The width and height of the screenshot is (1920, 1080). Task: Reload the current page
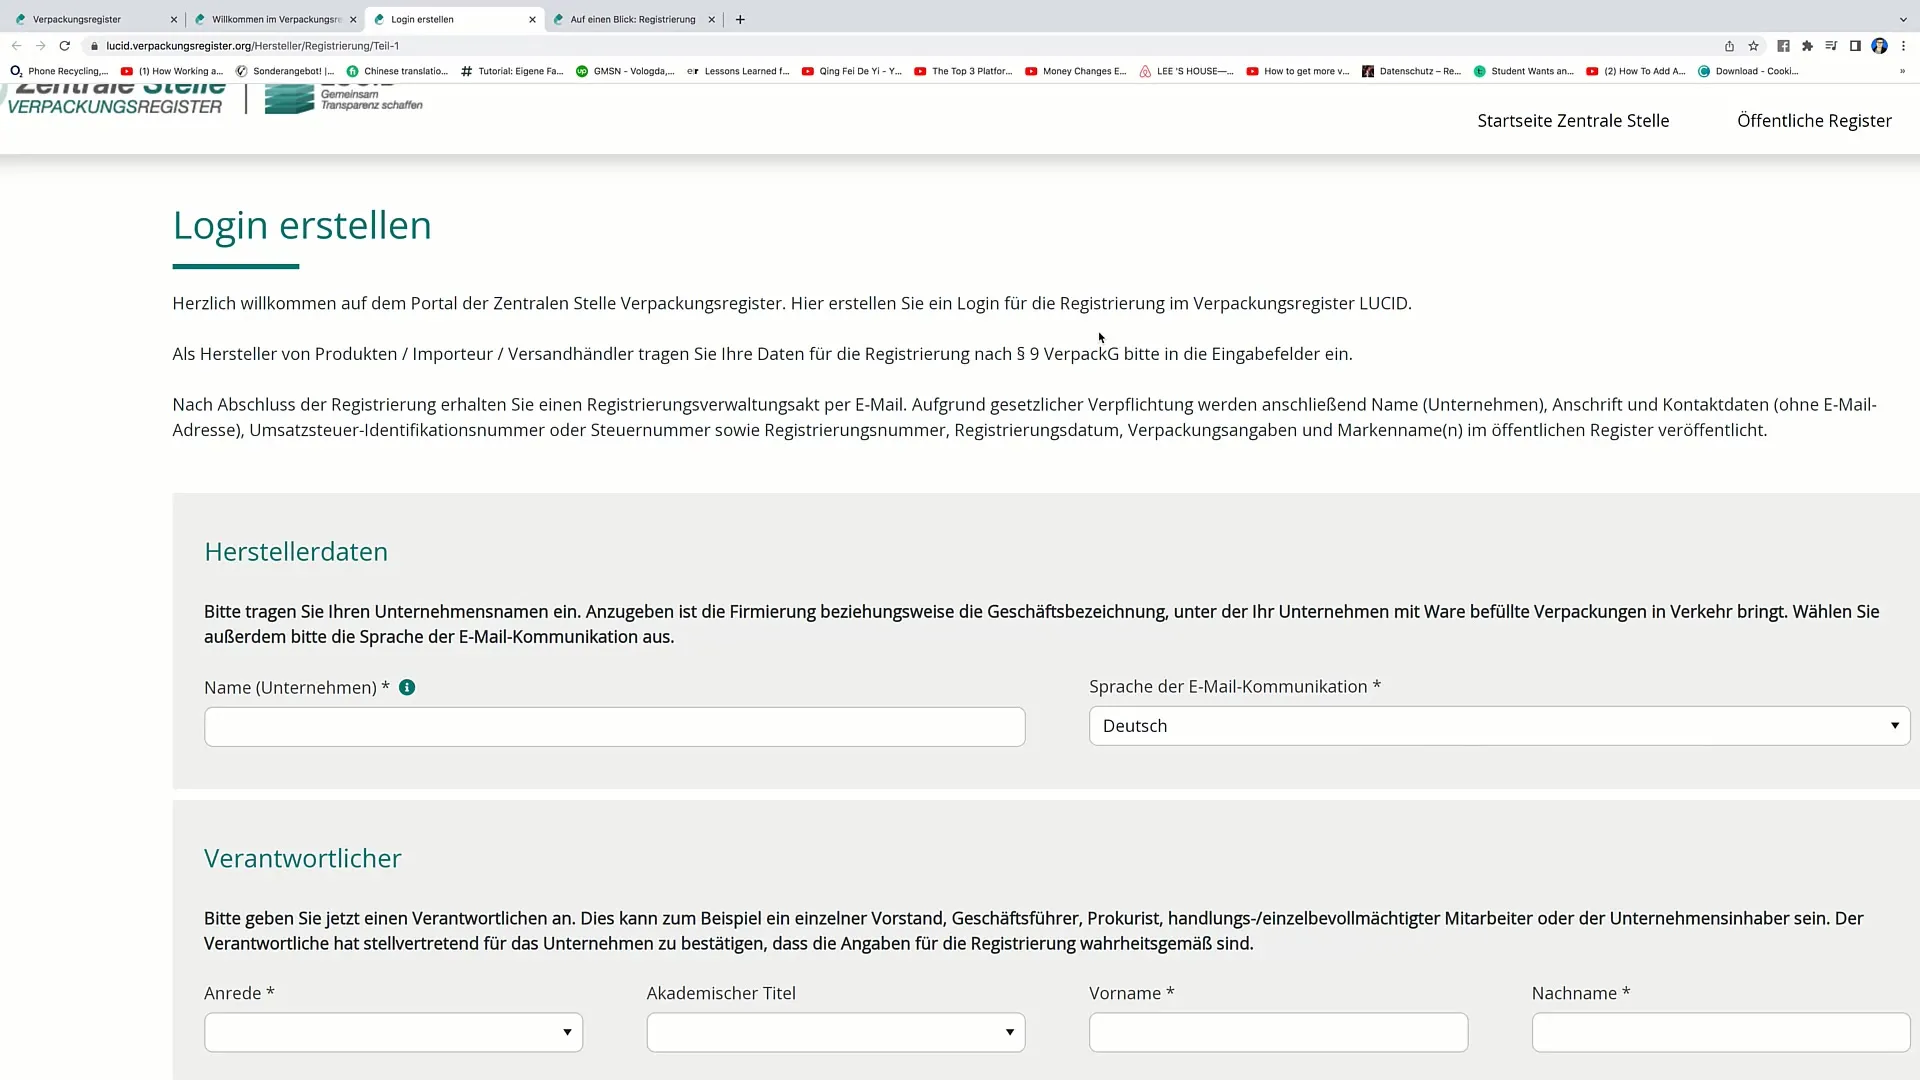pos(65,46)
